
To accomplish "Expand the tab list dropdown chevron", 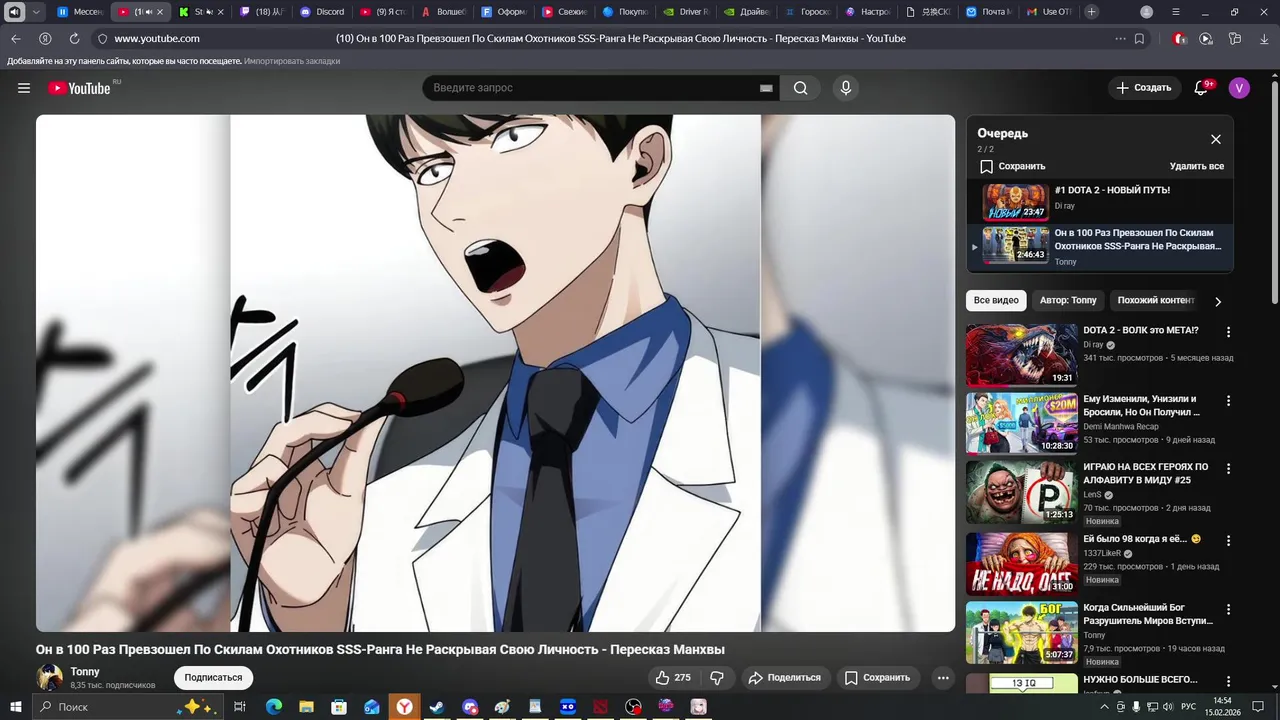I will [x=37, y=12].
